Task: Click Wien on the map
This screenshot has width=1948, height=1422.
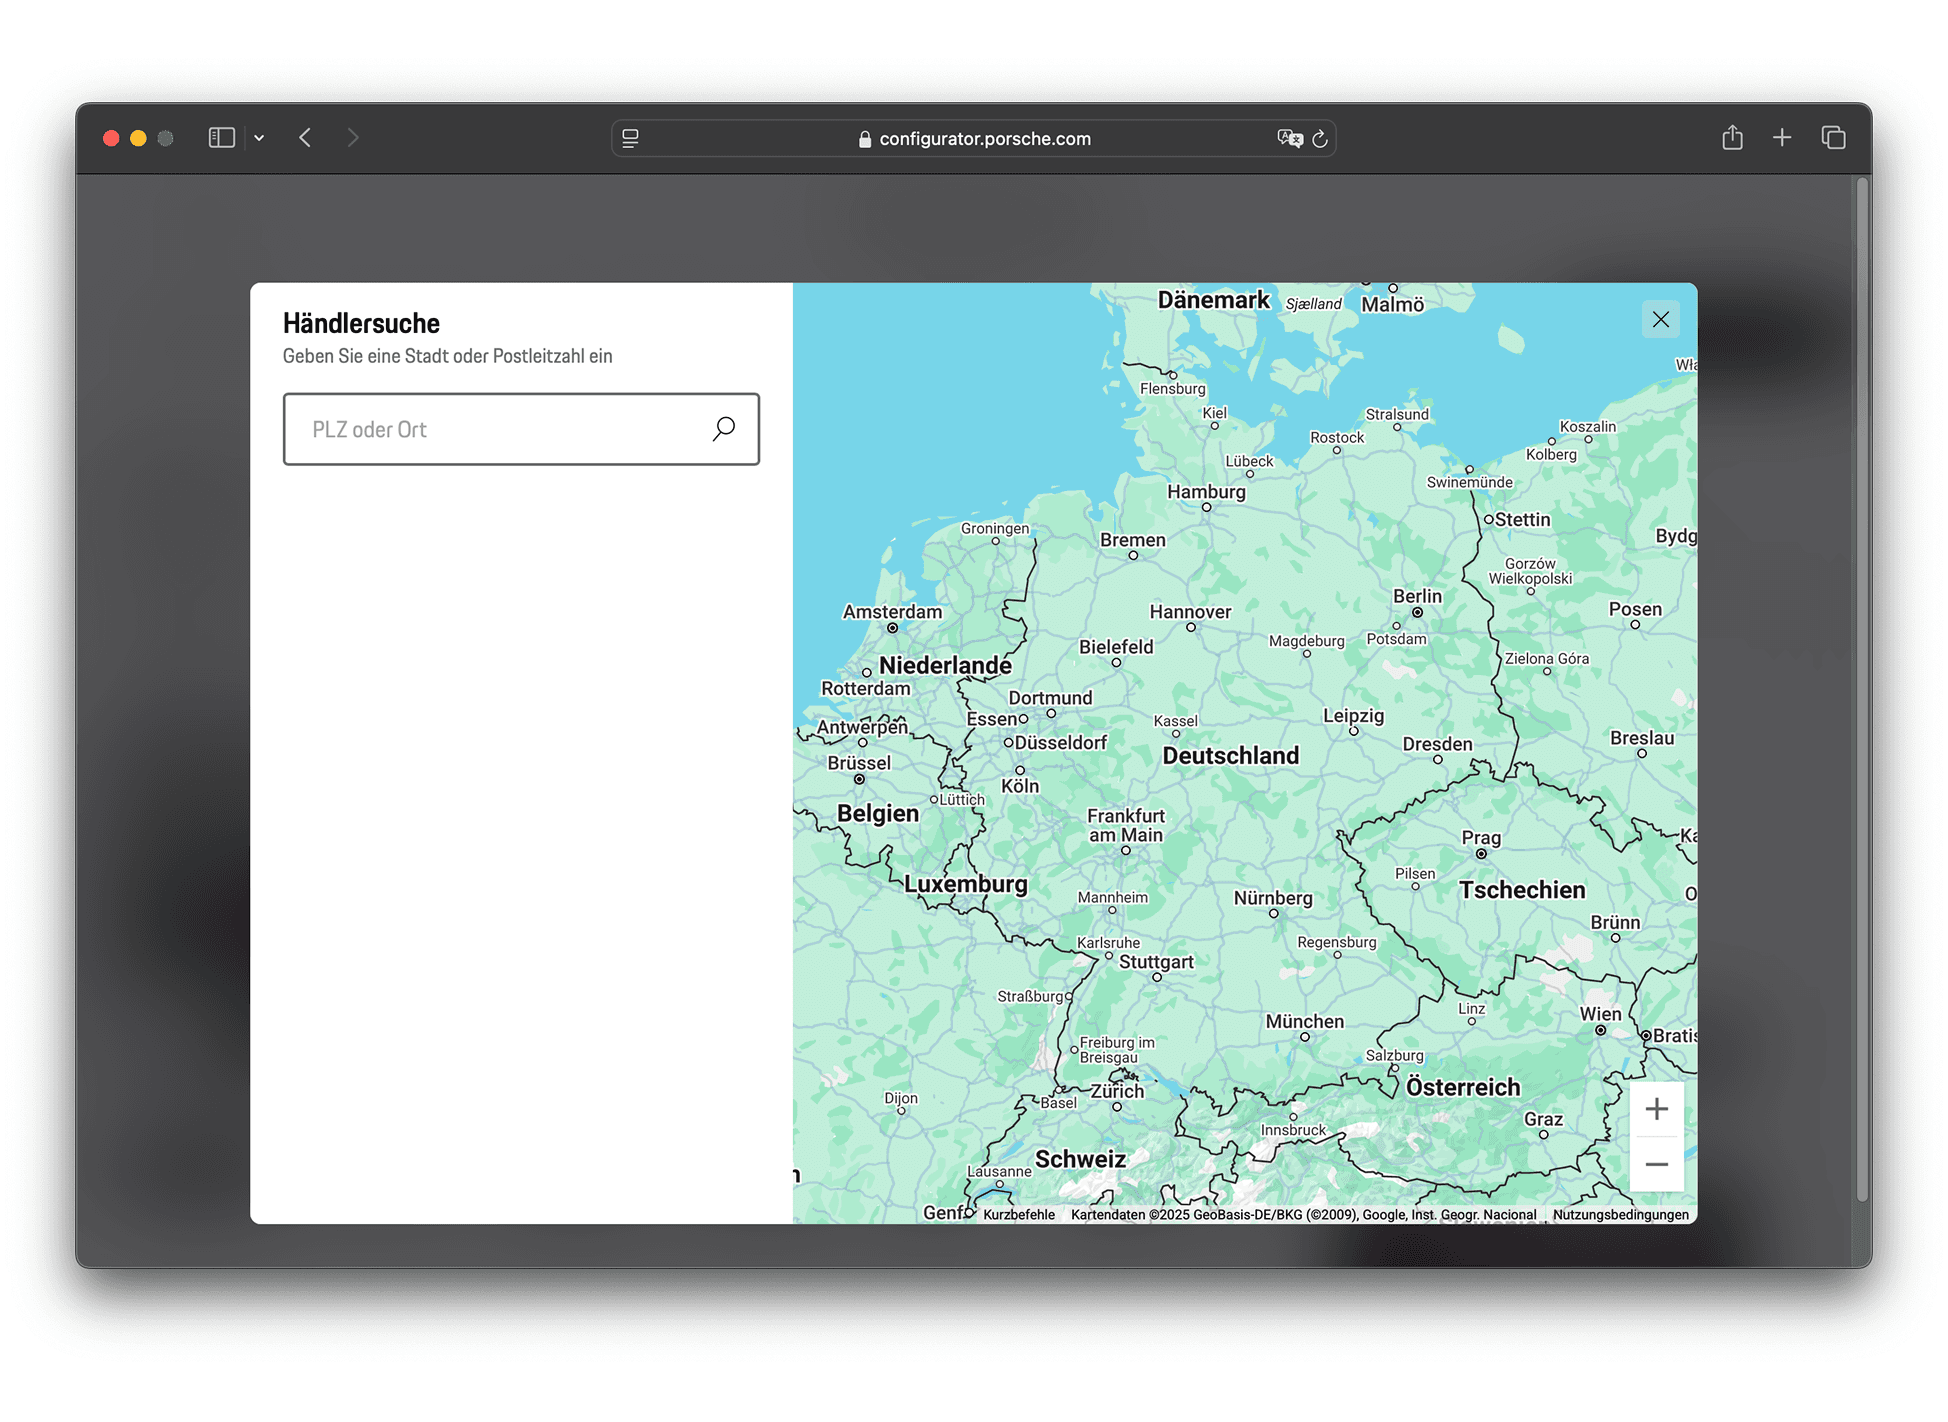Action: point(1601,1014)
